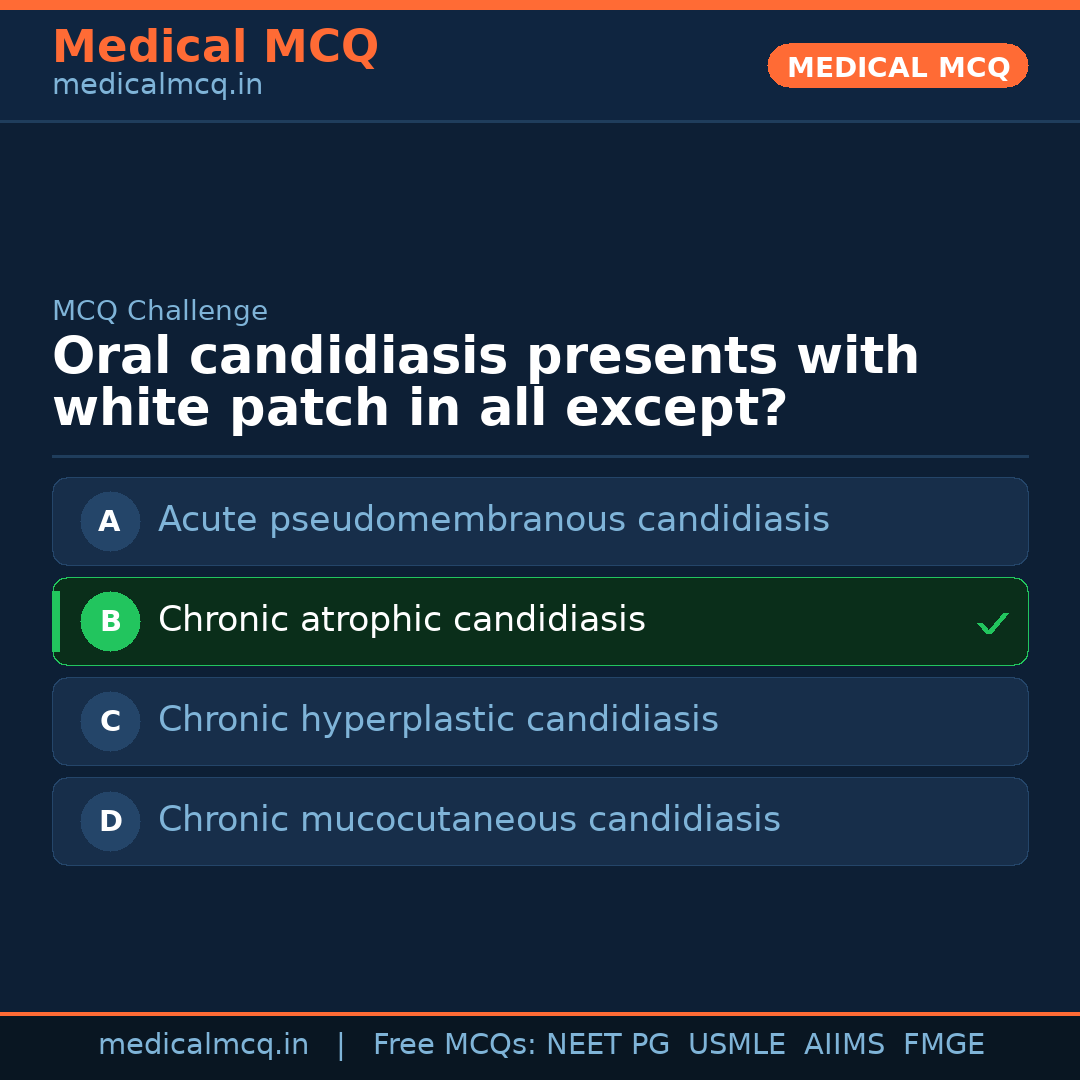Viewport: 1080px width, 1080px height.
Task: Select Acute pseudomembranous candidiasis answer
Action: click(x=493, y=520)
